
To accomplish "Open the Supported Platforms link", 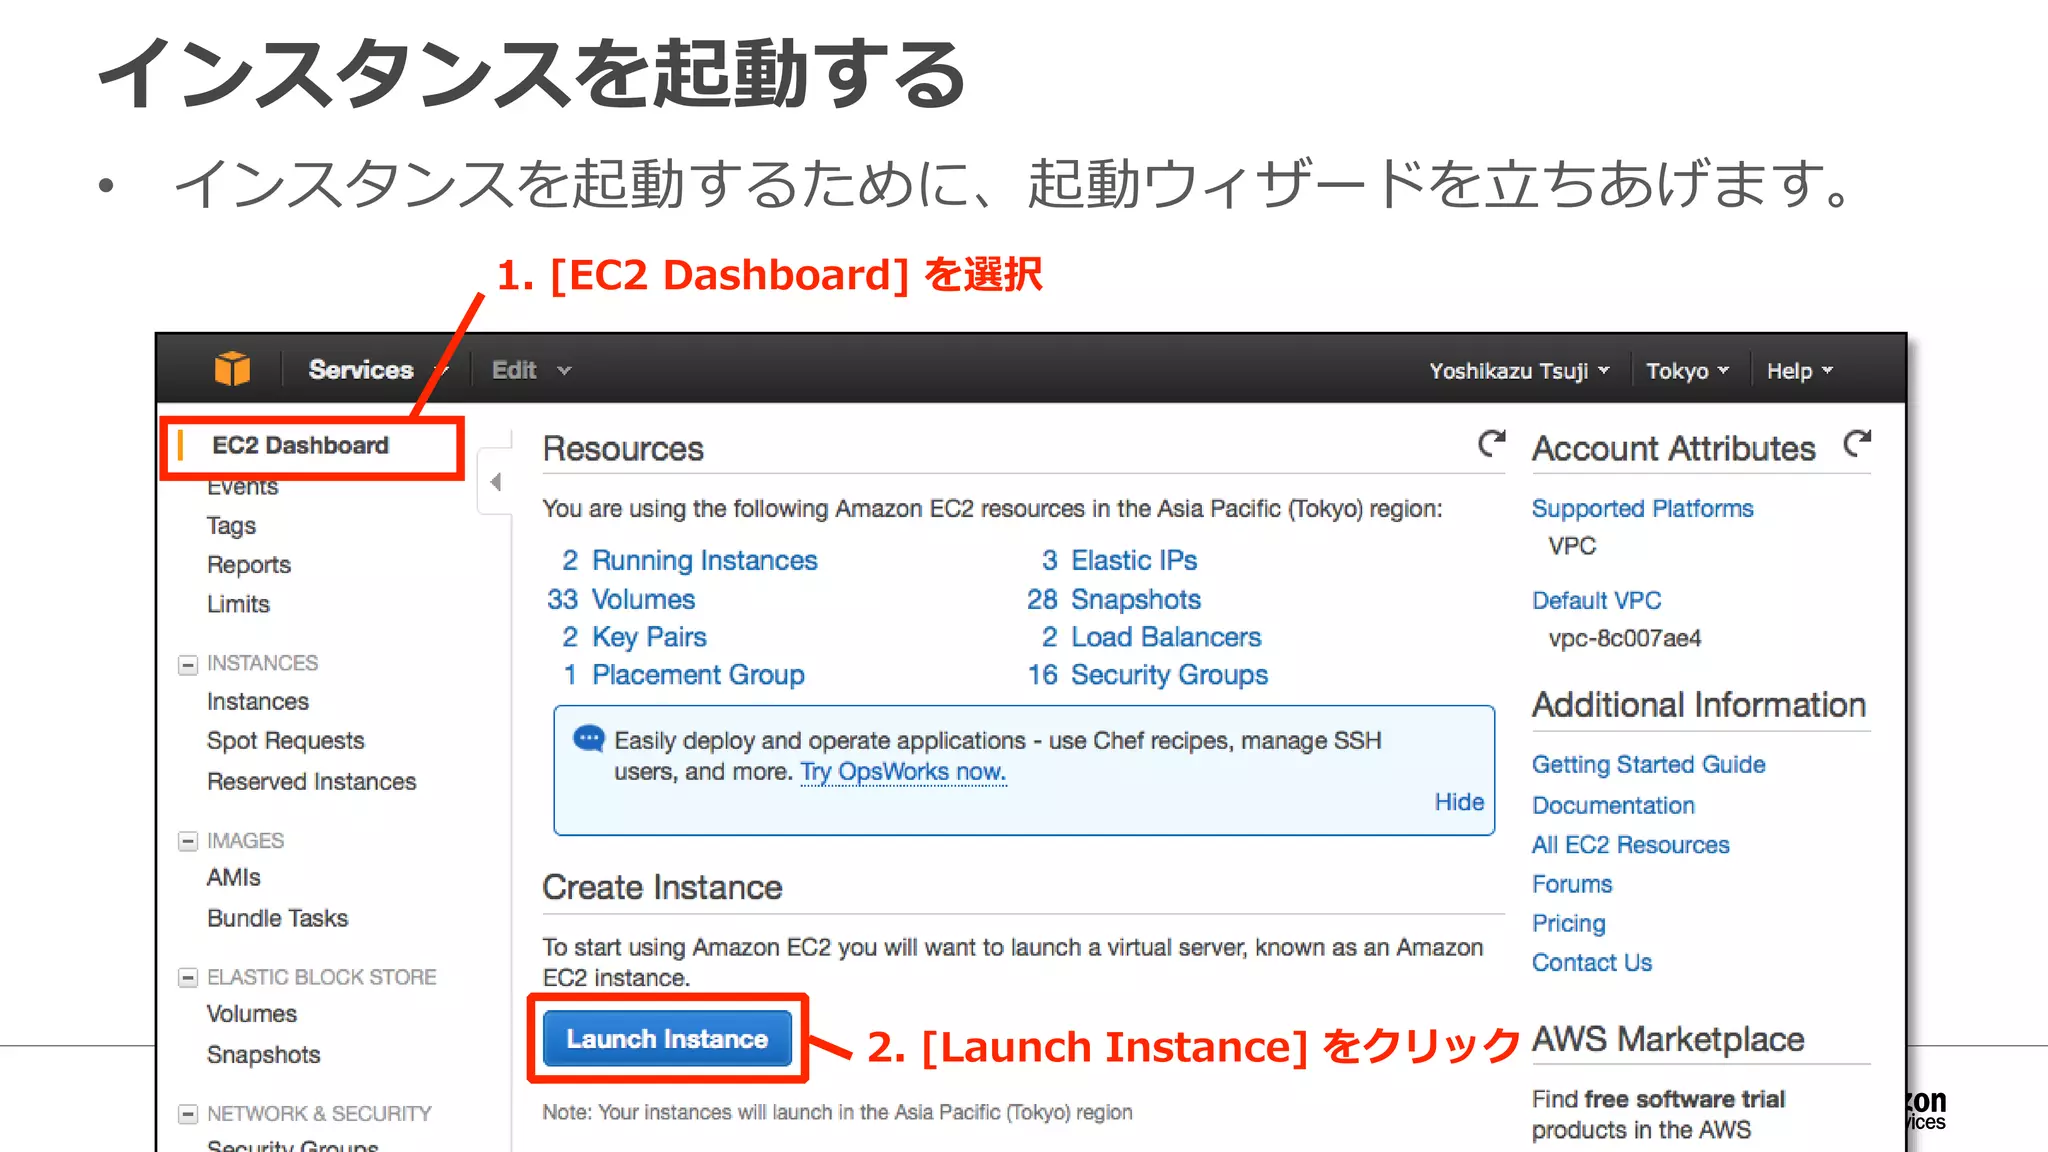I will (1642, 508).
